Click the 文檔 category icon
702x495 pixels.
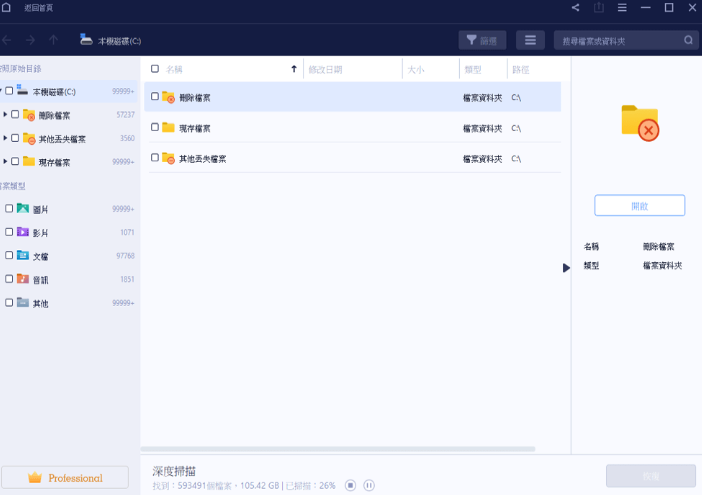click(x=23, y=255)
